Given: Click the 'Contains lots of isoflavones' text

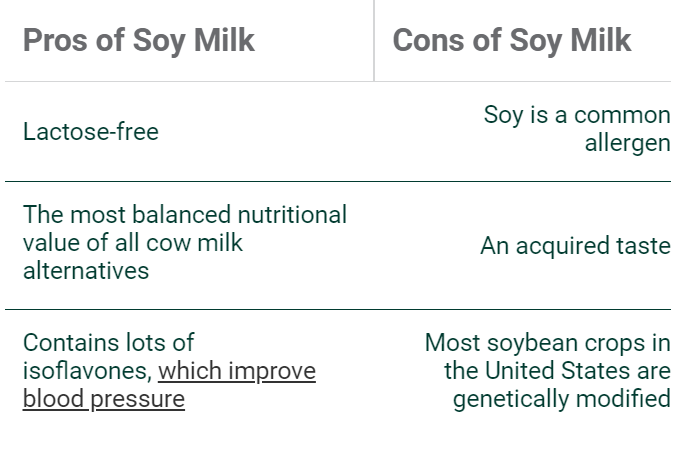Looking at the screenshot, I should 109,357.
